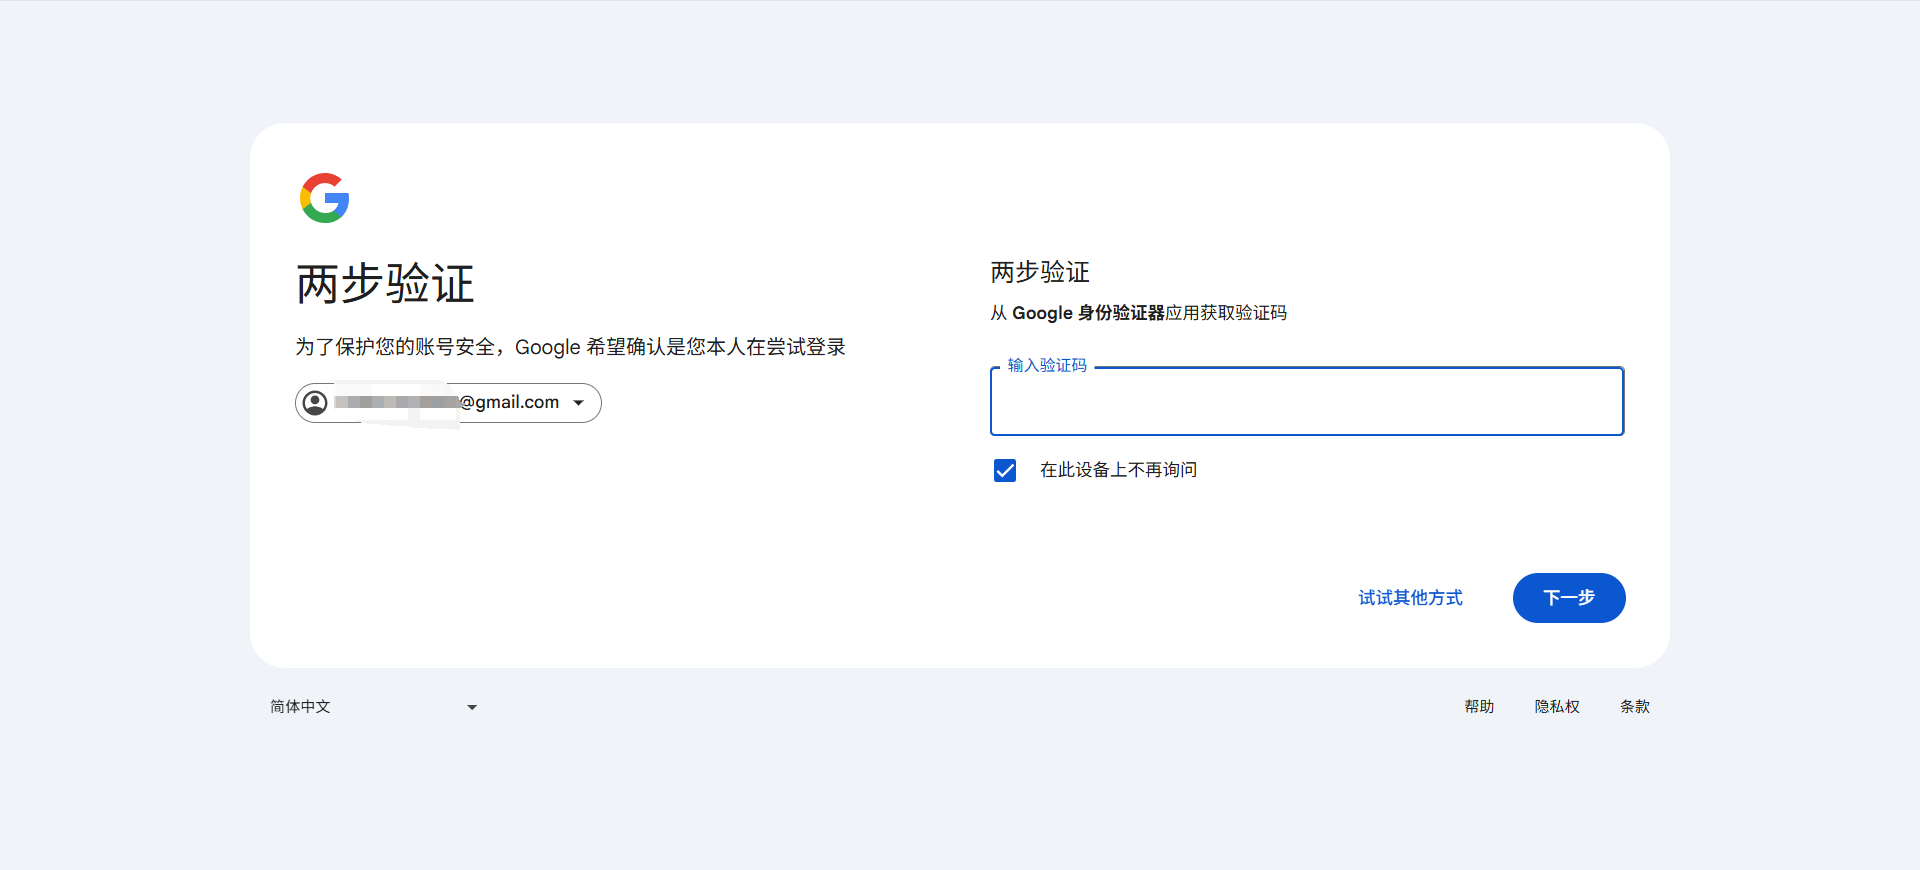Viewport: 1920px width, 870px height.
Task: Click the 试试其他方式 link
Action: [1410, 598]
